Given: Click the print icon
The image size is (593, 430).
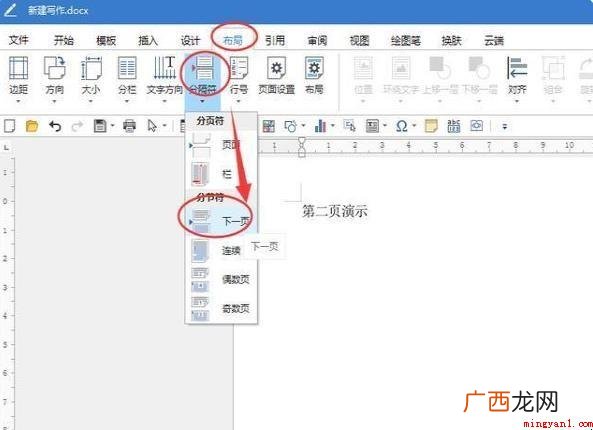Looking at the screenshot, I should (x=129, y=126).
